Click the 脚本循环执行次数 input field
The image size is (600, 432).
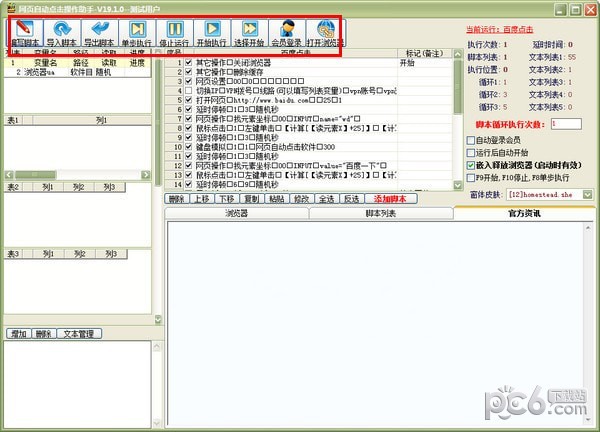click(x=566, y=124)
